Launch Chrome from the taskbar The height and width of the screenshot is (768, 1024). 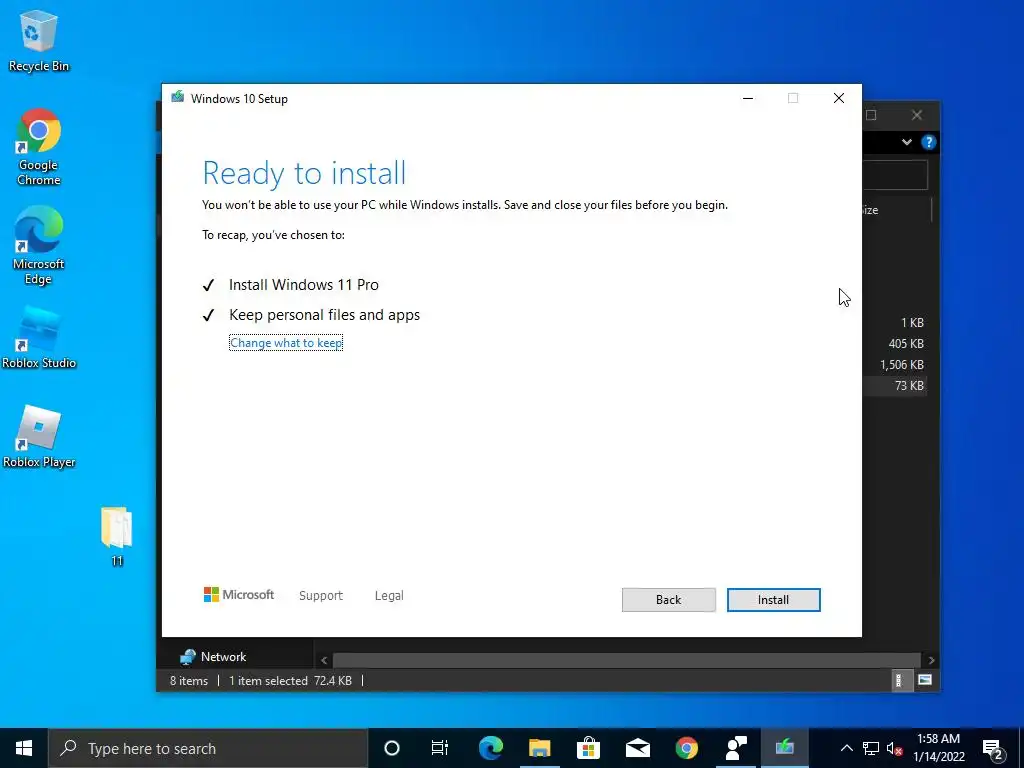(686, 748)
